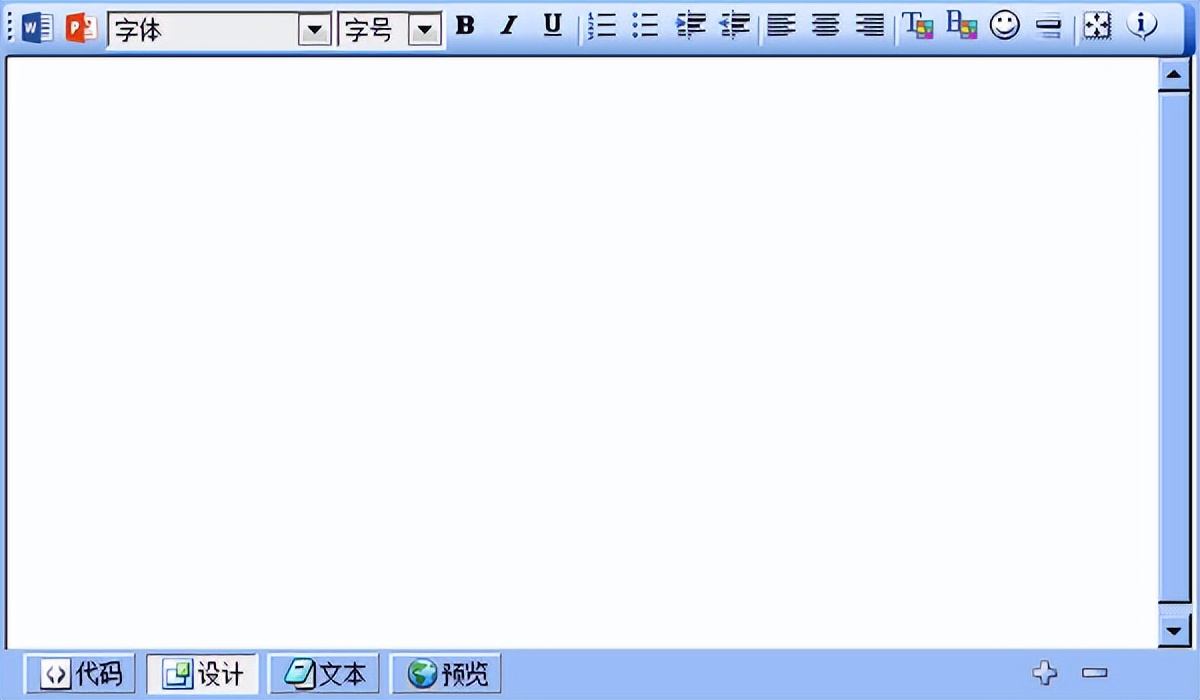Toggle underline formatting
This screenshot has height=700, width=1200.
(553, 26)
